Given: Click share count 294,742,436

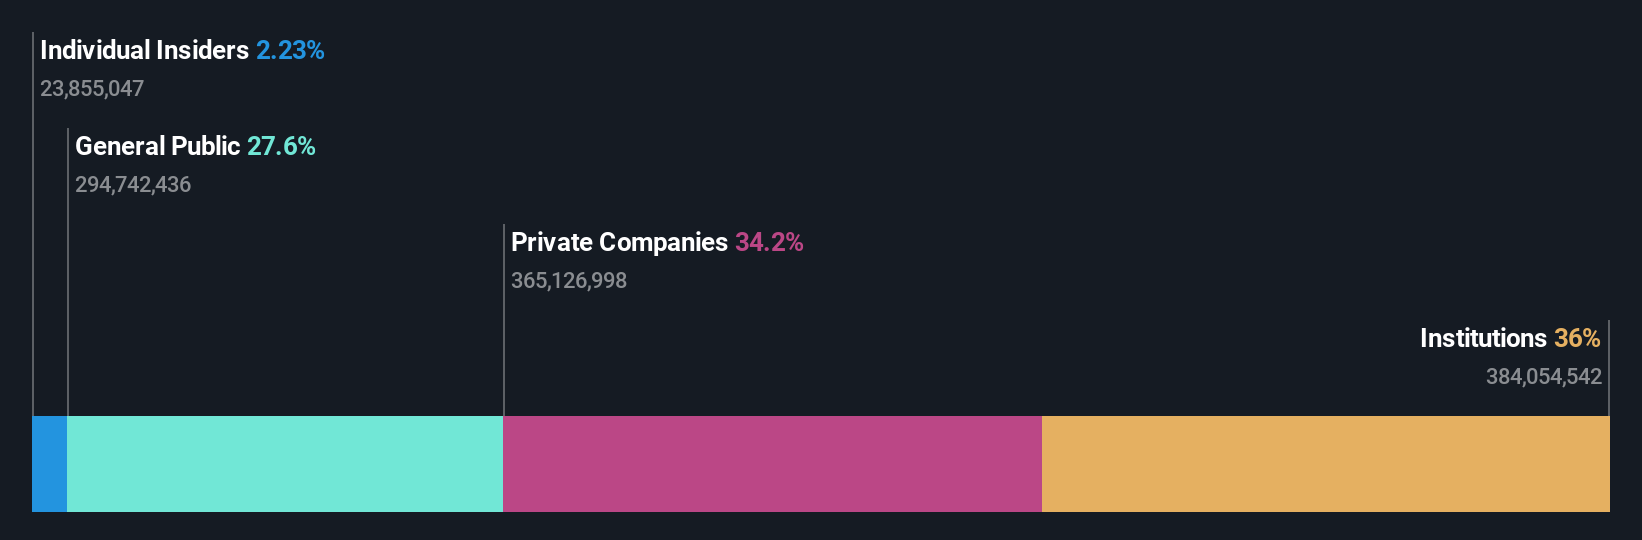Looking at the screenshot, I should [x=133, y=185].
